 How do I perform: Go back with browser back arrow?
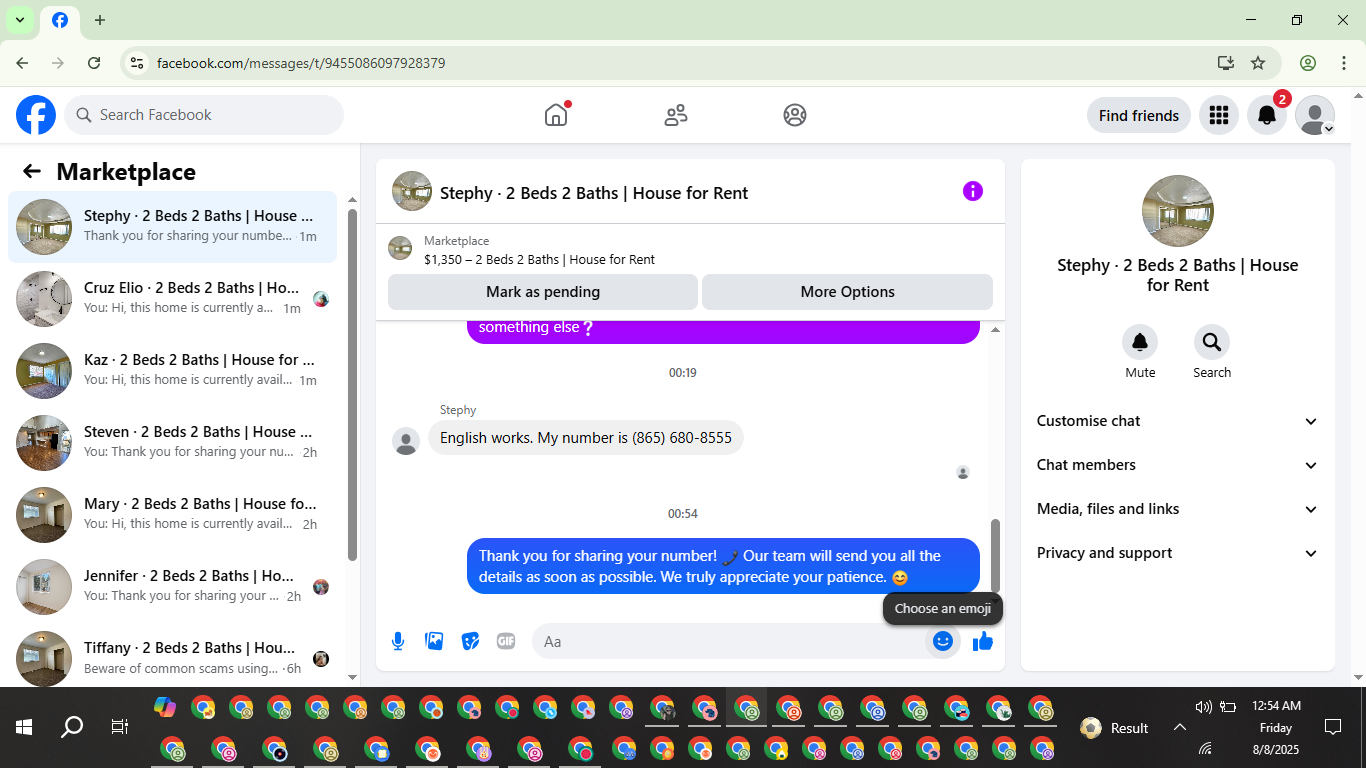click(22, 63)
